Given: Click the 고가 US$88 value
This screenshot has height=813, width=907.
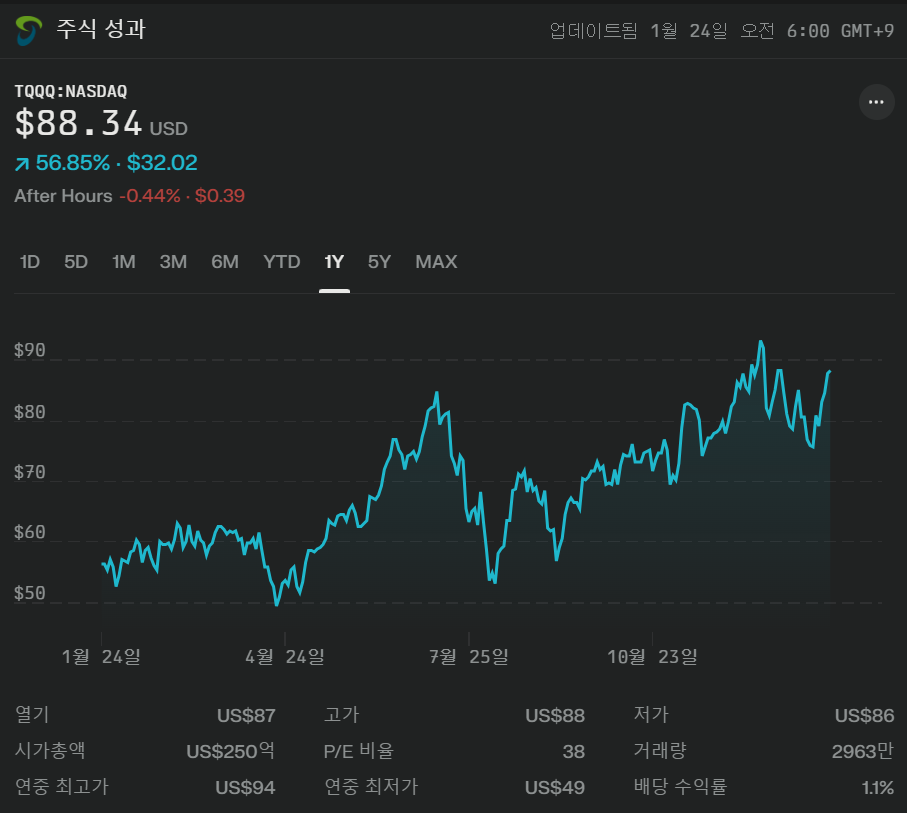Looking at the screenshot, I should (x=555, y=716).
